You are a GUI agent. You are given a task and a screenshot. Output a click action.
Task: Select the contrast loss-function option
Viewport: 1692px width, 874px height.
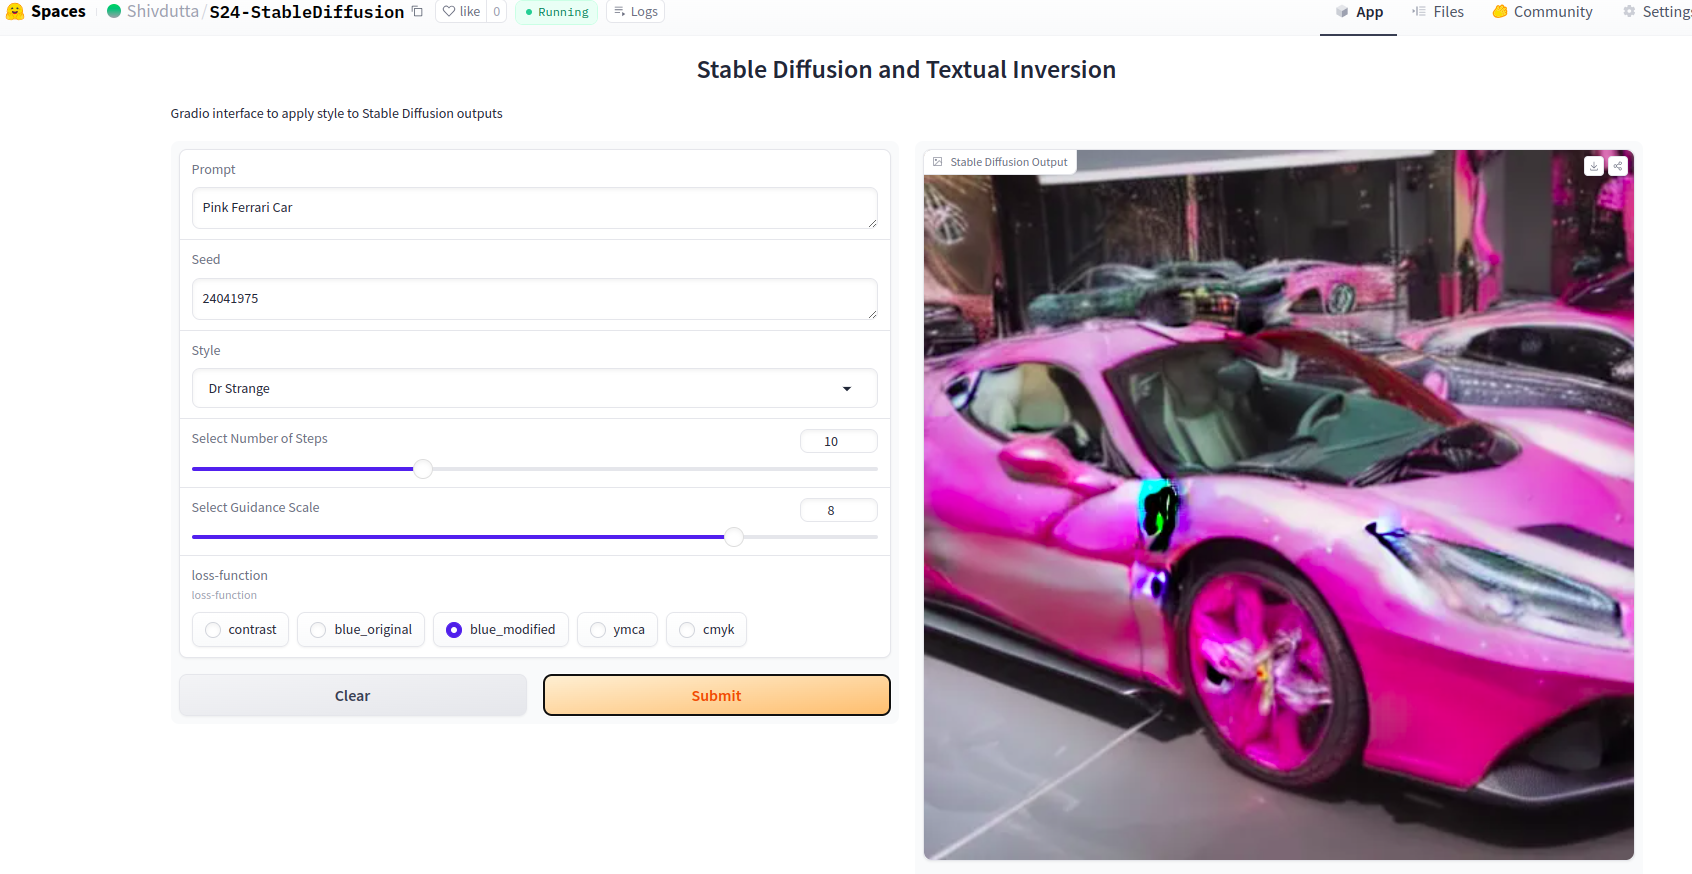click(x=213, y=630)
